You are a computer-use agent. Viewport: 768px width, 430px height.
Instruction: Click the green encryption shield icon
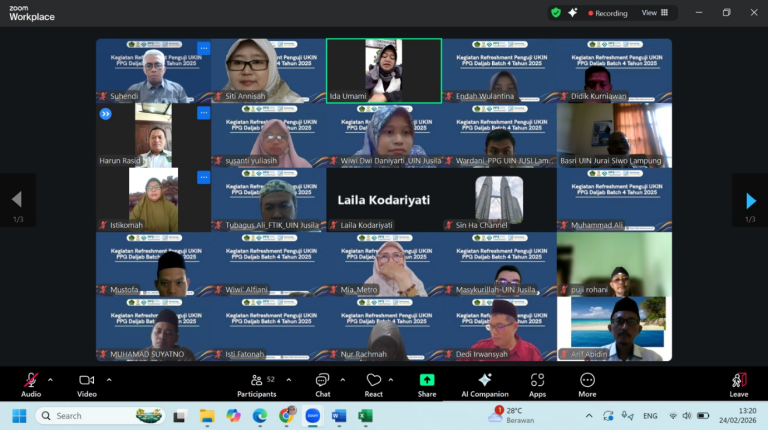coord(556,13)
